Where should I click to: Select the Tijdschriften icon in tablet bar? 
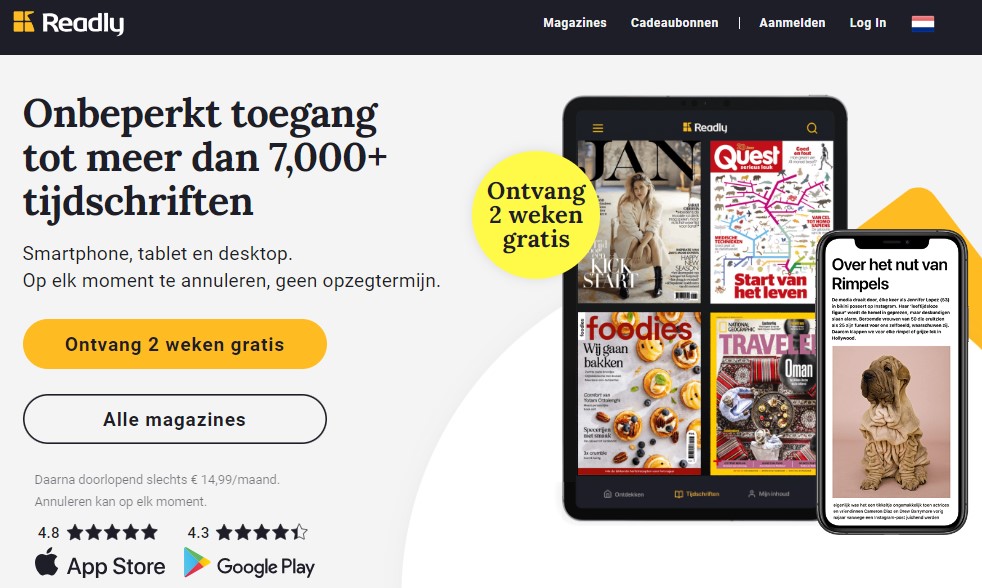pyautogui.click(x=678, y=494)
